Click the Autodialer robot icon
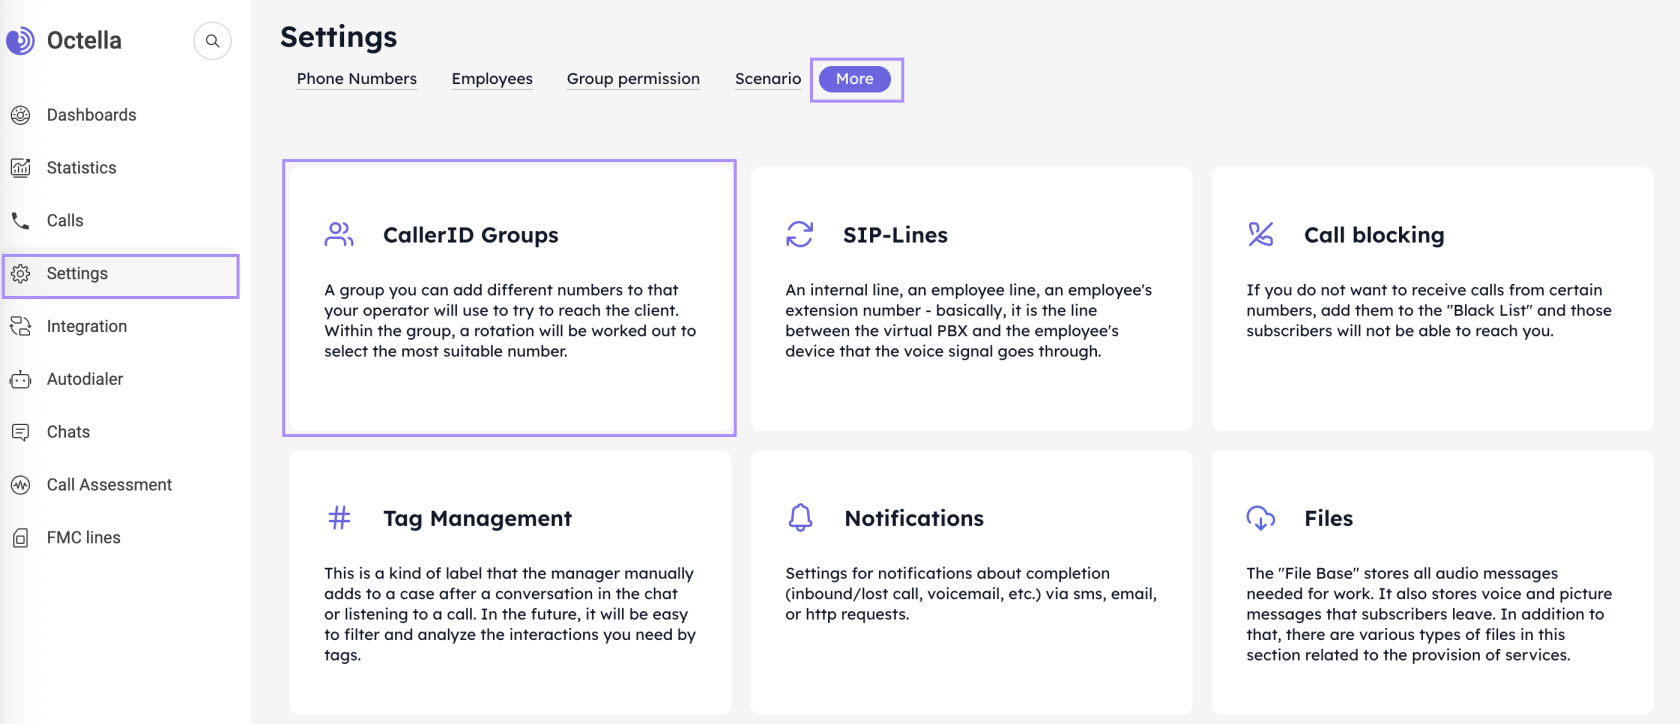 click(20, 380)
